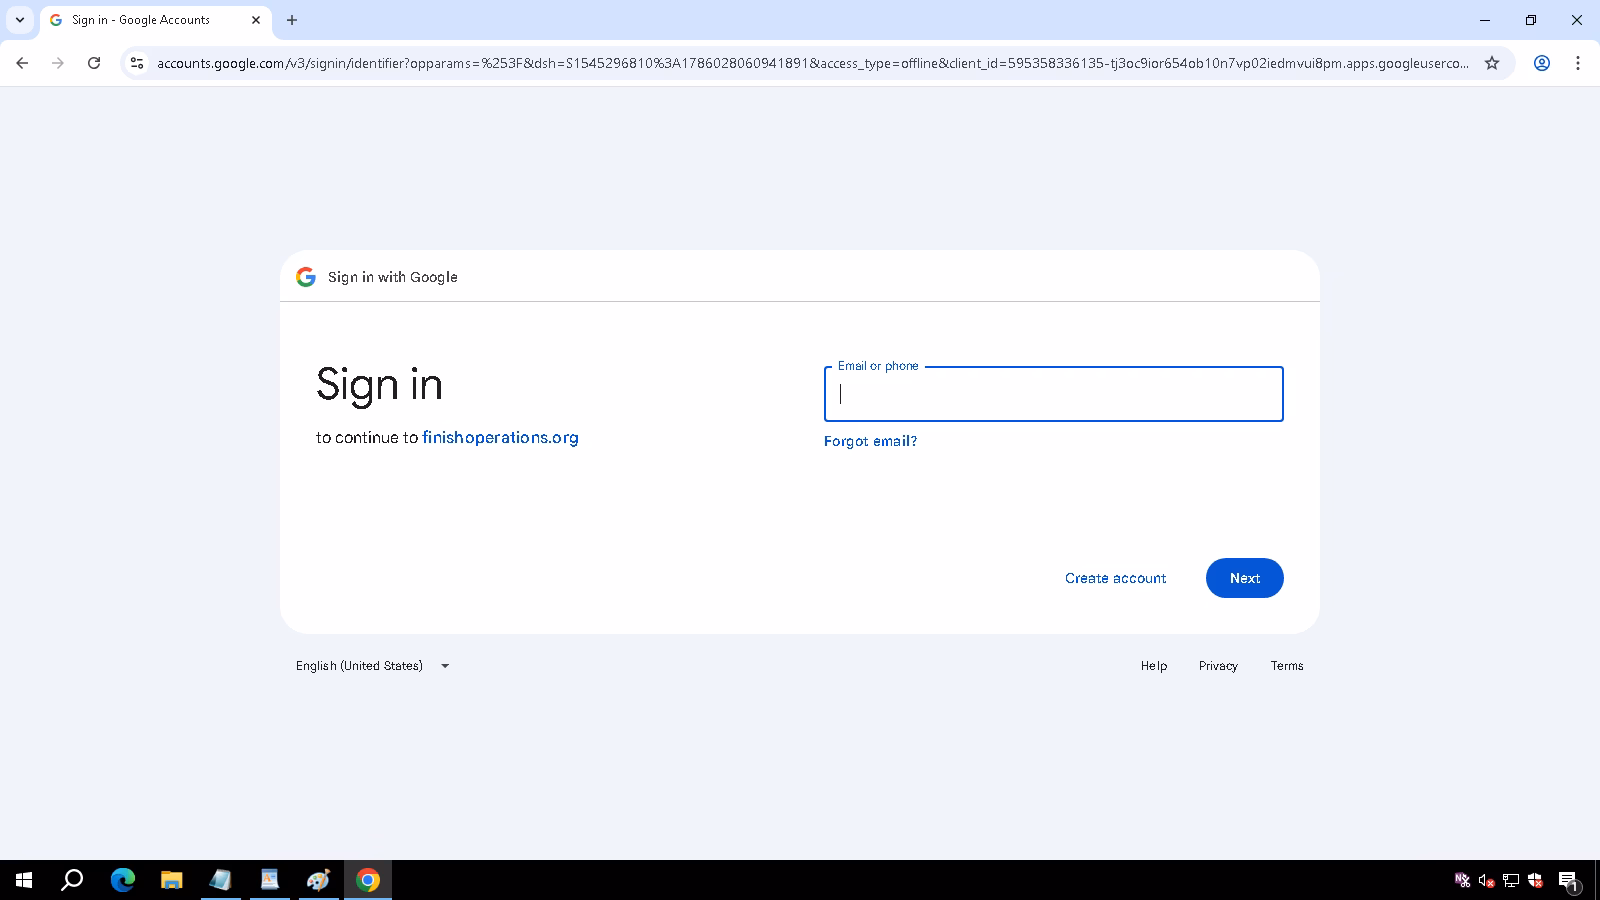Minimize the Chrome window
1600x900 pixels.
[x=1485, y=20]
